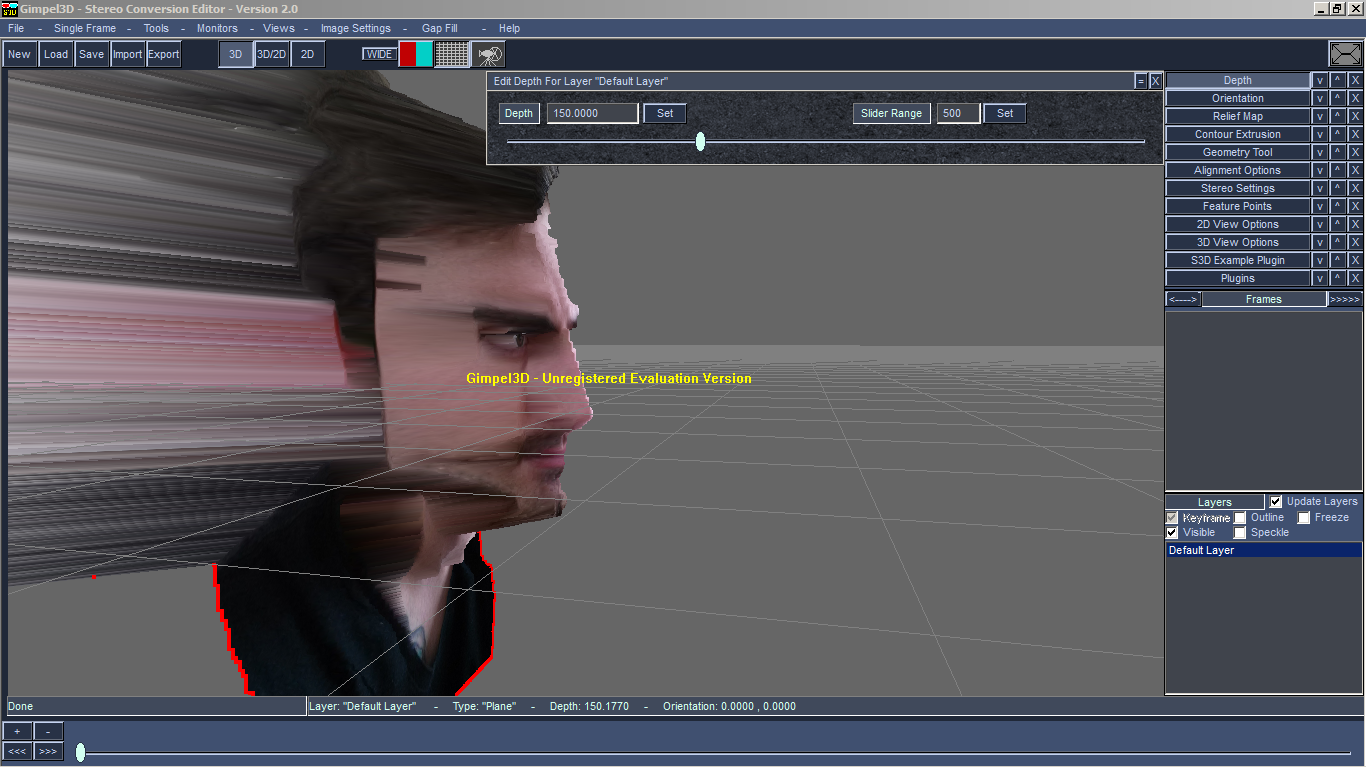This screenshot has height=768, width=1366.
Task: Click the bottom timeline slider handle
Action: point(80,752)
